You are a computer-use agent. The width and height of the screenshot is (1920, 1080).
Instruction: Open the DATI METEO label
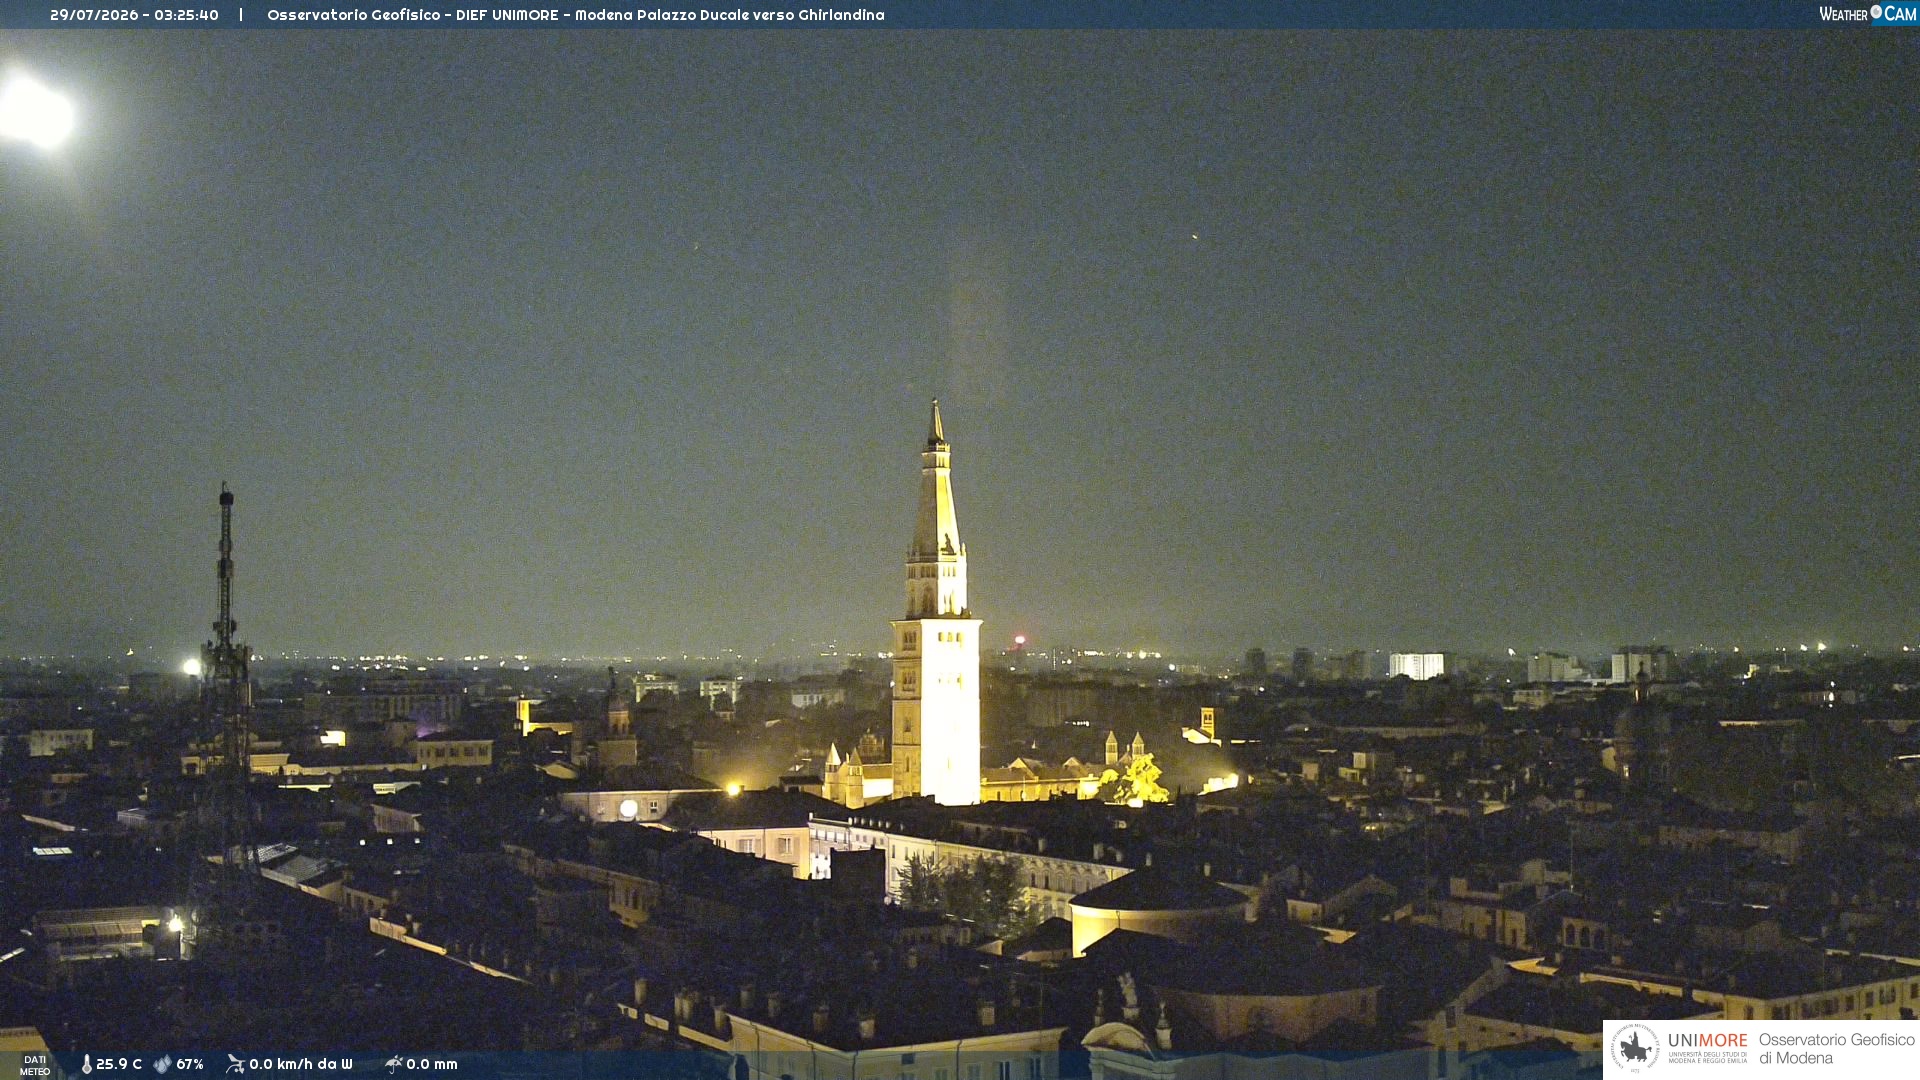(x=35, y=1065)
